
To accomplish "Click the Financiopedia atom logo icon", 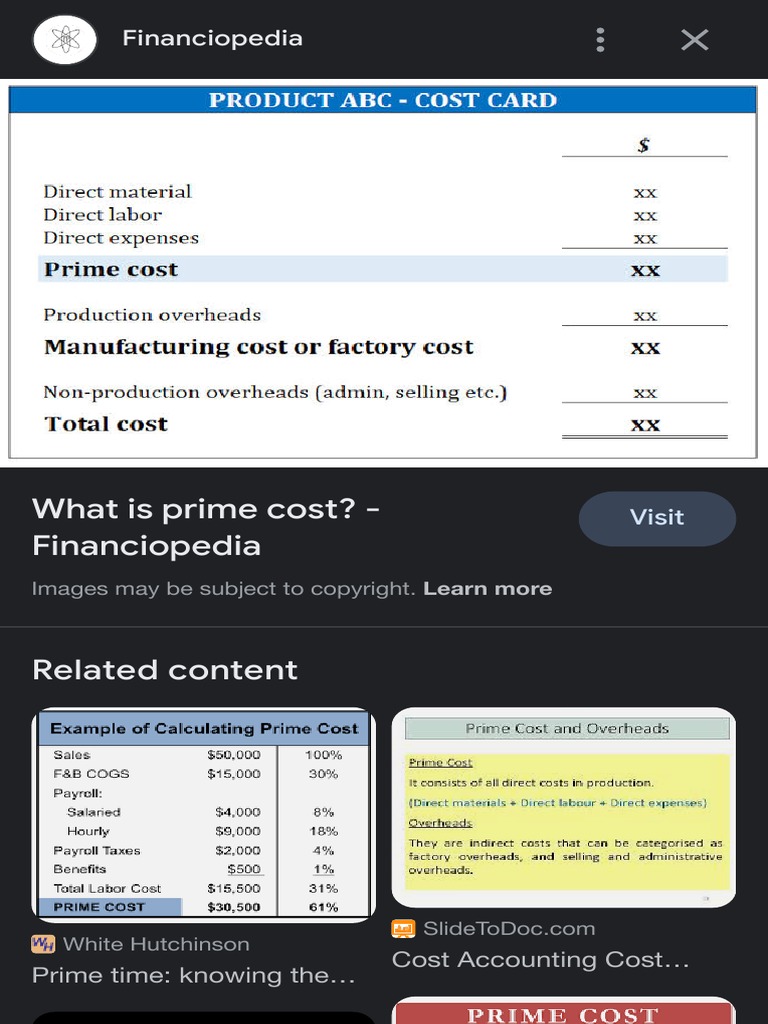I will tap(65, 40).
